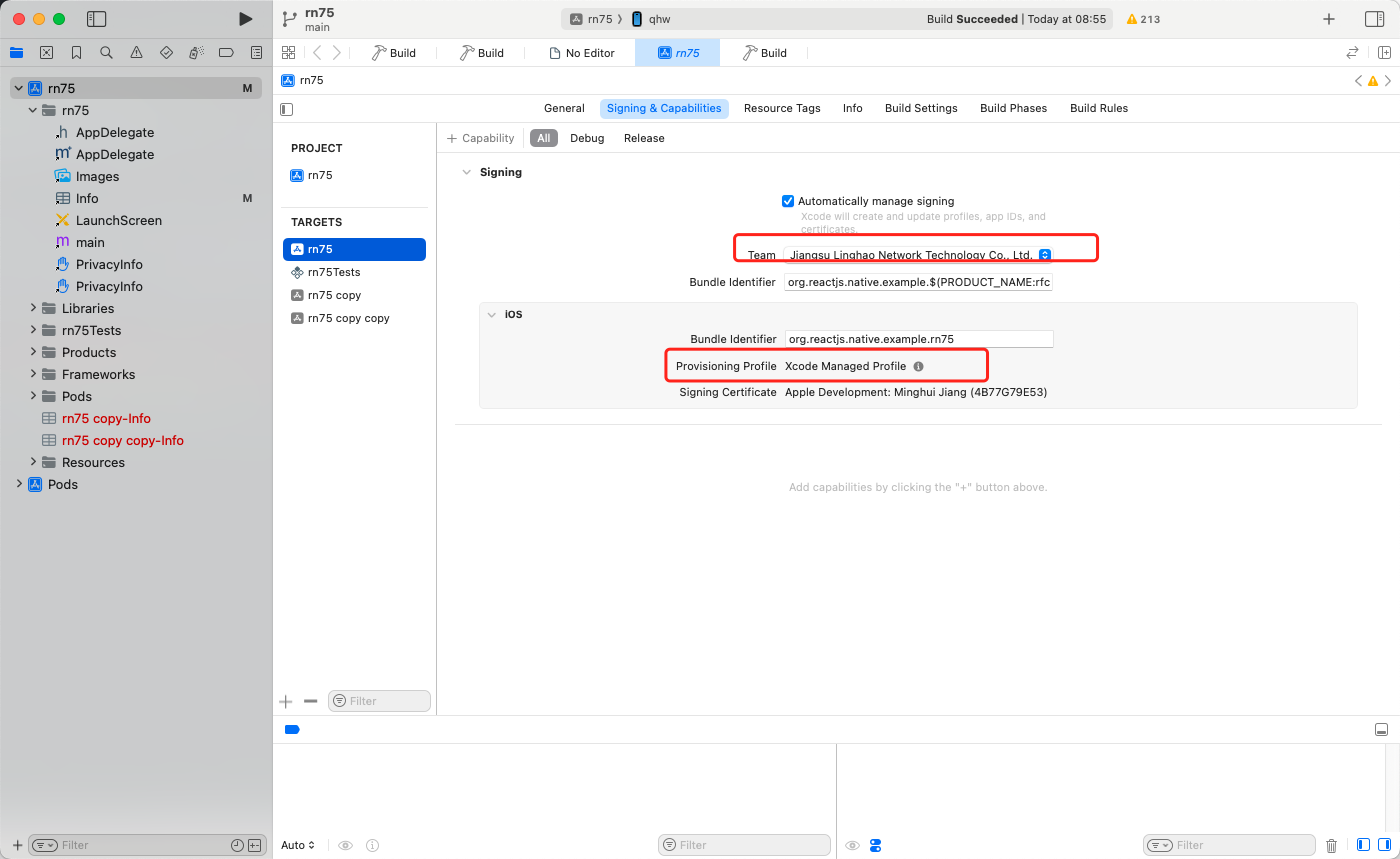The height and width of the screenshot is (859, 1400).
Task: Click the add Capability button
Action: pos(481,138)
